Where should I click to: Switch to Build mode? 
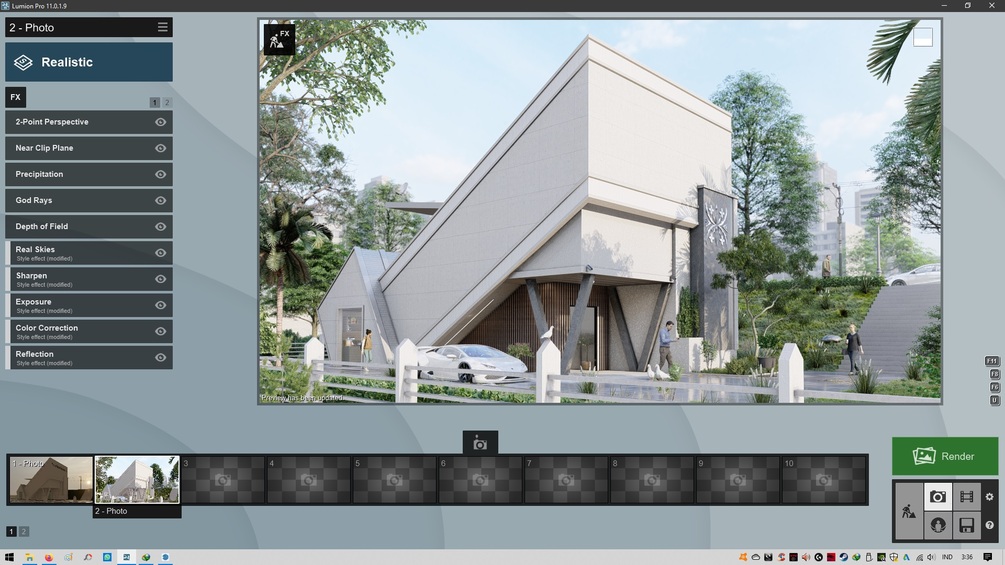[x=908, y=511]
